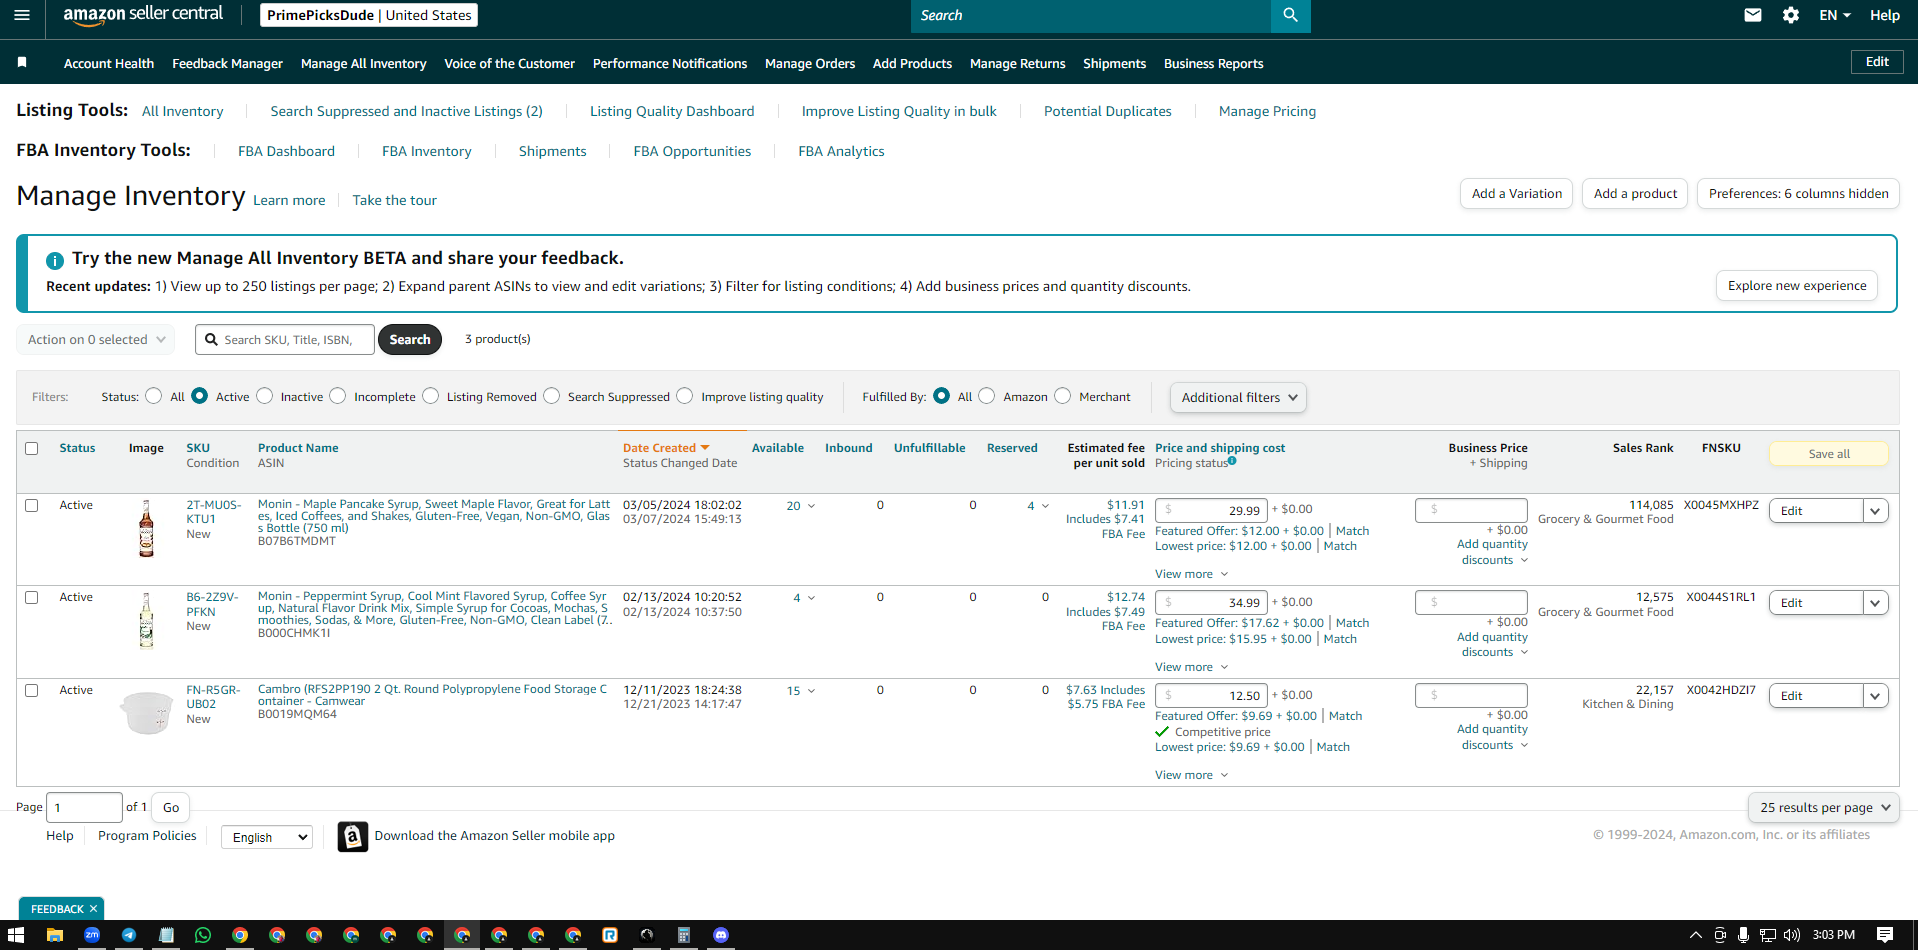Open the Take the tour link
This screenshot has width=1918, height=950.
click(394, 200)
